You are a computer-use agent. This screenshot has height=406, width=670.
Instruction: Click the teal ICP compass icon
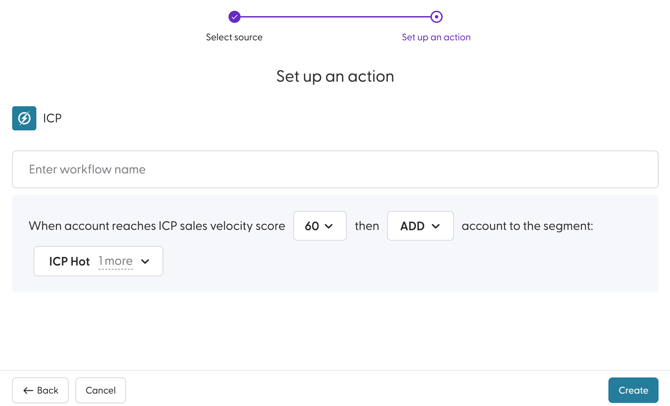24,118
